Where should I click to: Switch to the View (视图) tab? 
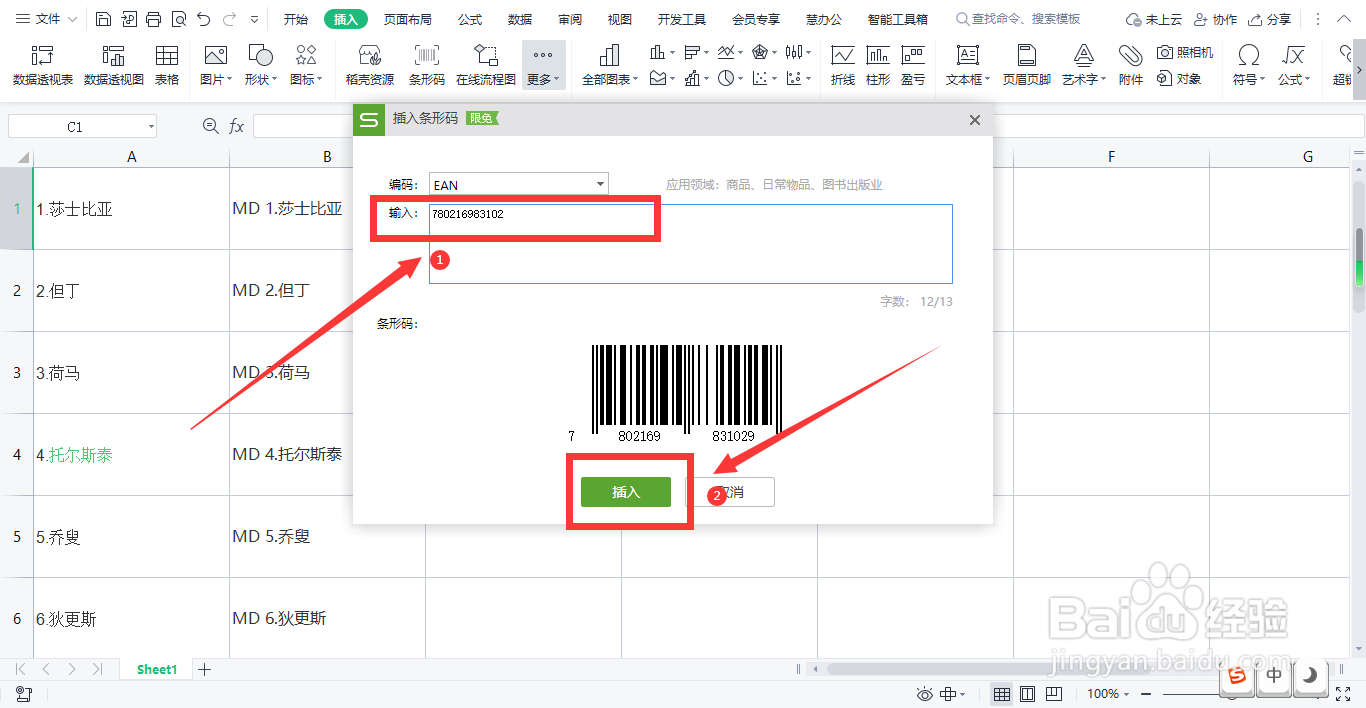(620, 19)
